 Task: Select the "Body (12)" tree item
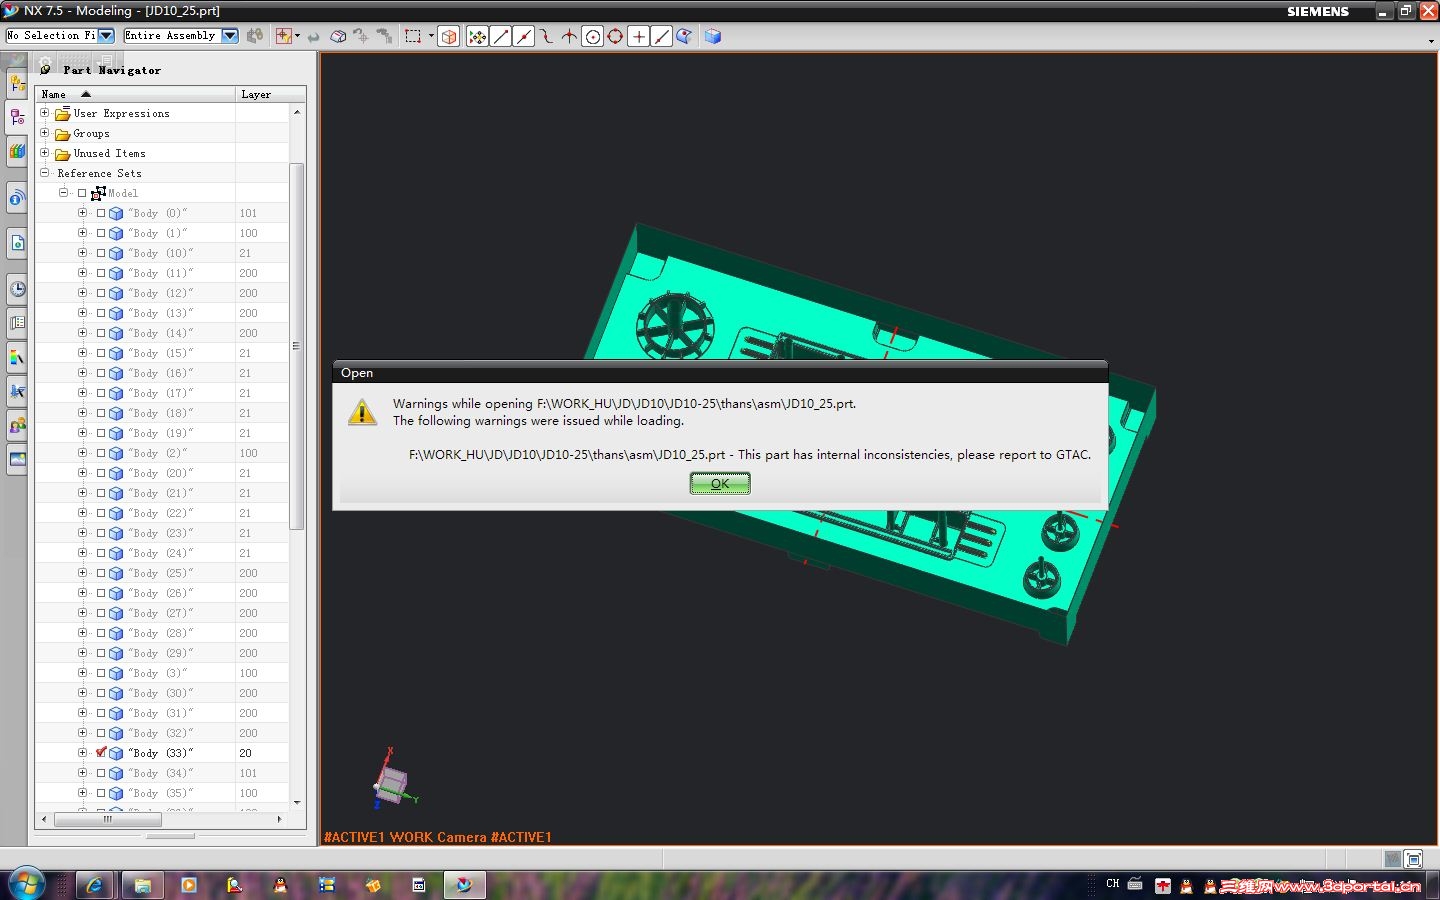(160, 293)
